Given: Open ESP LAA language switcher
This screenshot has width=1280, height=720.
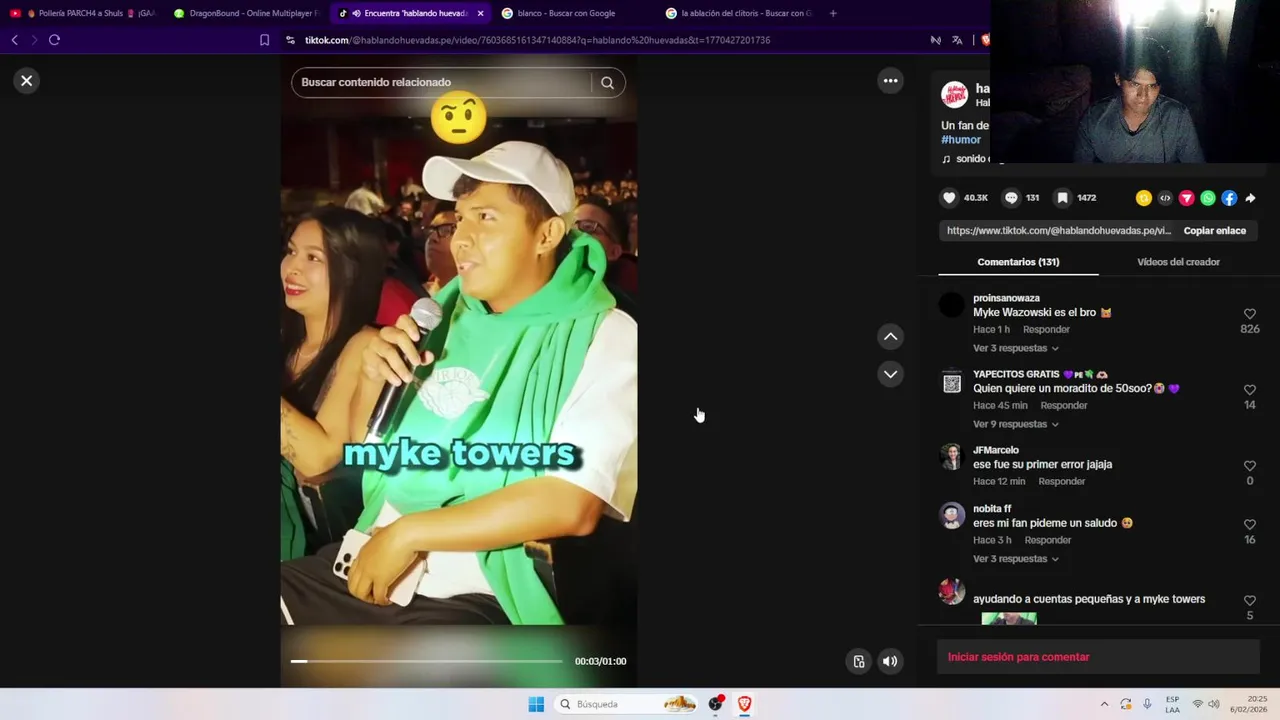Looking at the screenshot, I should [x=1172, y=704].
